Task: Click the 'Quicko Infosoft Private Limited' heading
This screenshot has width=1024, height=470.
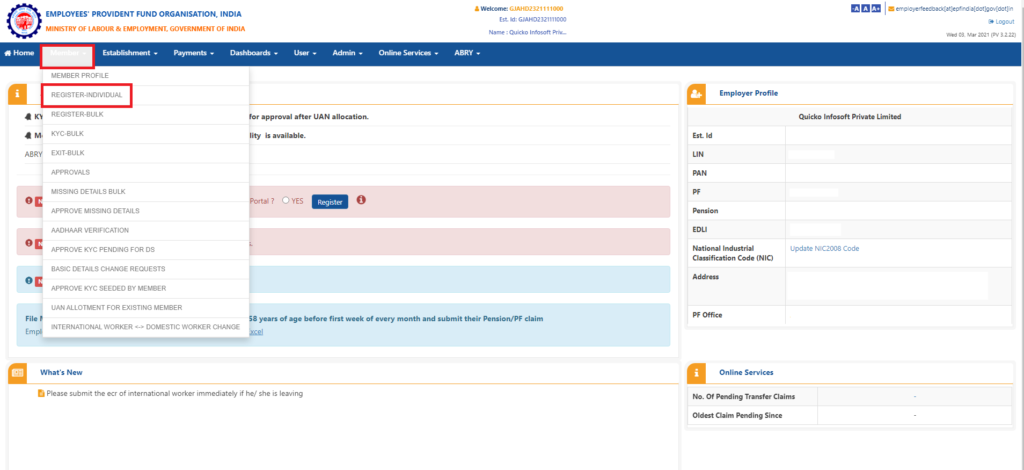Action: 850,117
